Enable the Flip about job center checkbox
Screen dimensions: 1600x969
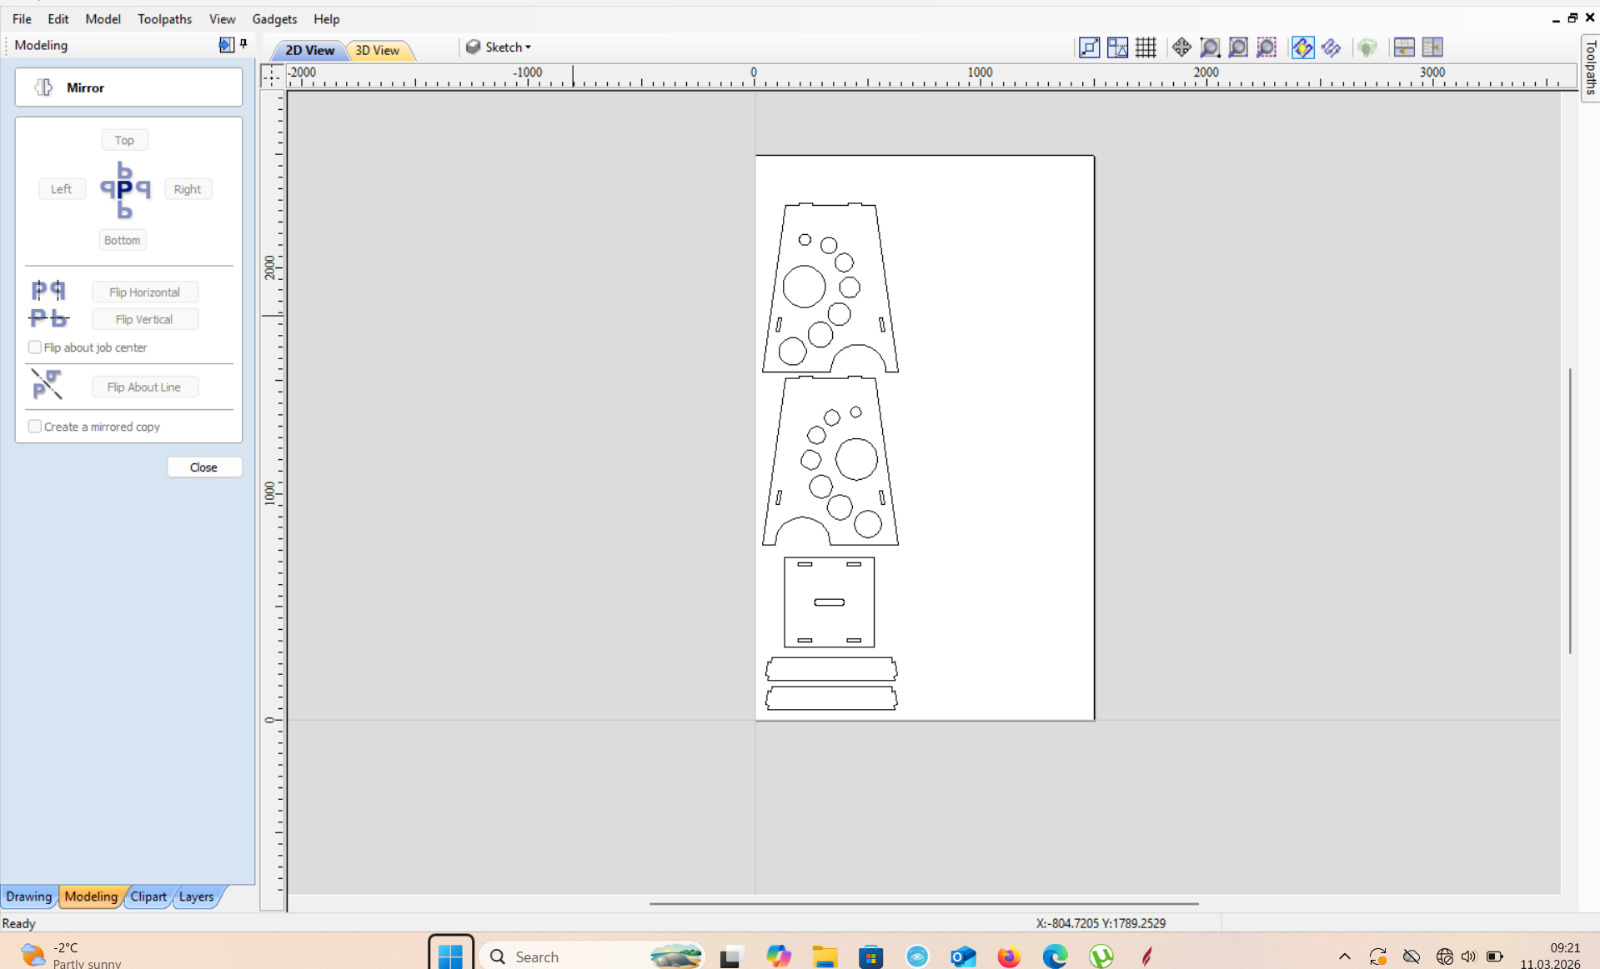pyautogui.click(x=35, y=347)
